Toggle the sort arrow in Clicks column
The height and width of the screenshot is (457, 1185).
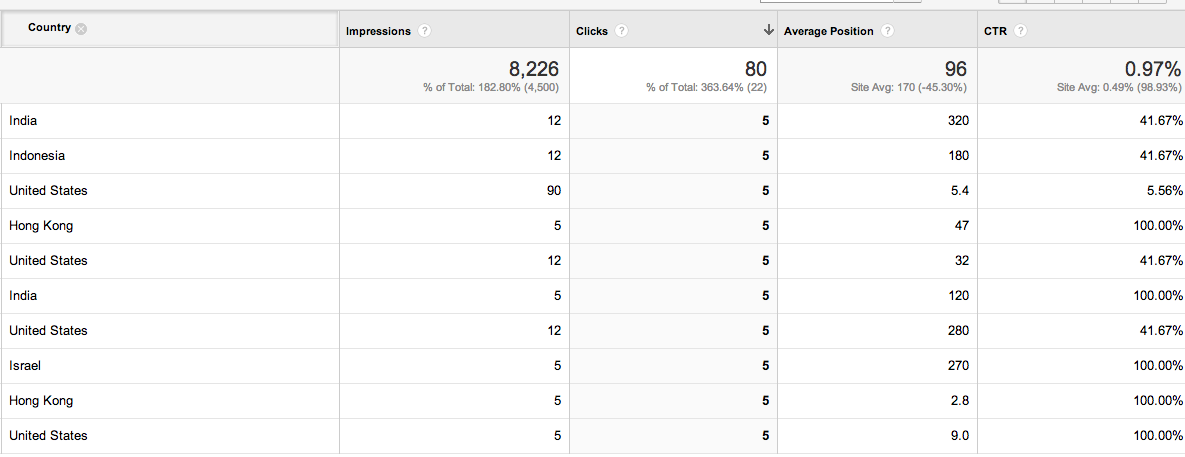[769, 30]
